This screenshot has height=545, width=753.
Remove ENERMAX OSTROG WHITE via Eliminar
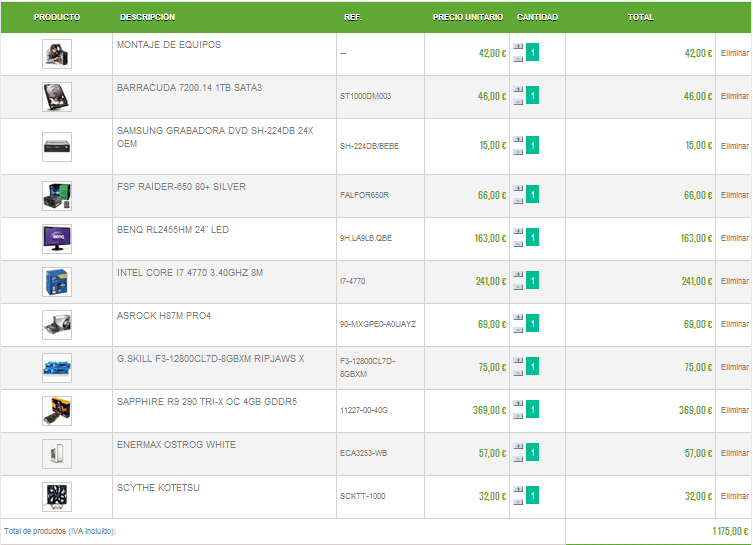[734, 453]
